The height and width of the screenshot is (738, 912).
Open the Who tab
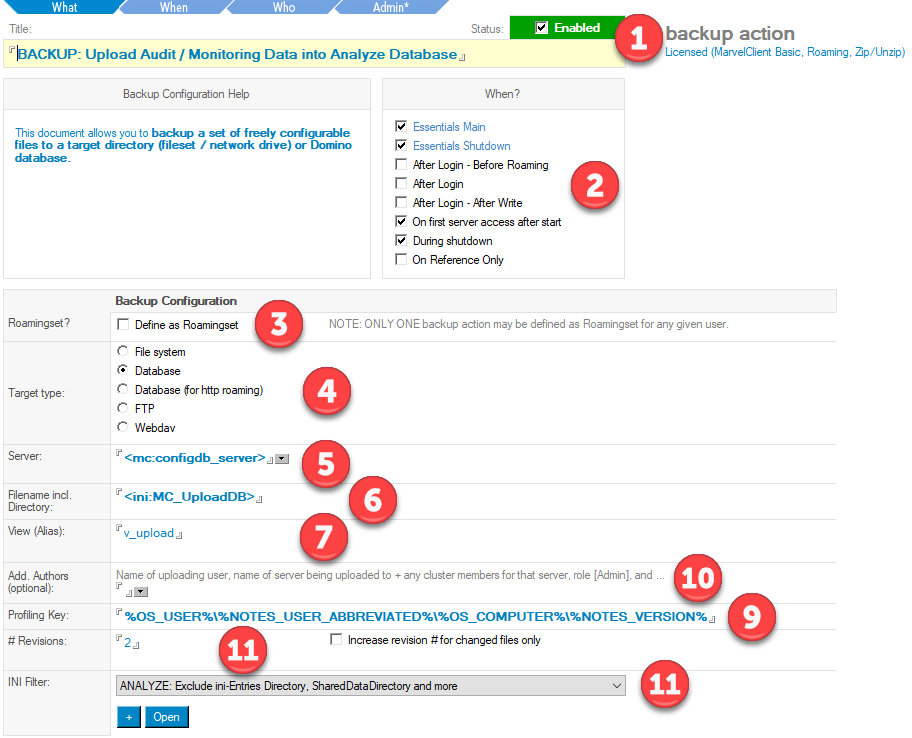[x=284, y=7]
